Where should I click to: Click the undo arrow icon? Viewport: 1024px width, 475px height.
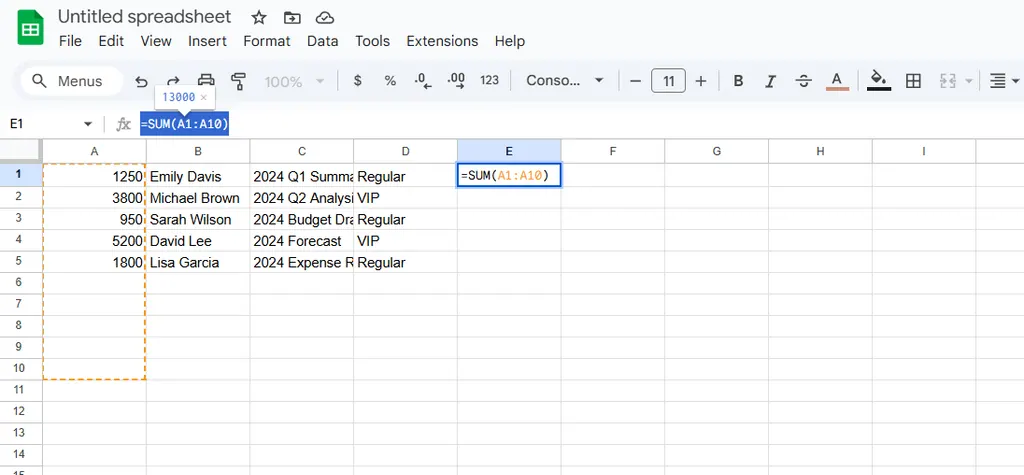(x=141, y=81)
